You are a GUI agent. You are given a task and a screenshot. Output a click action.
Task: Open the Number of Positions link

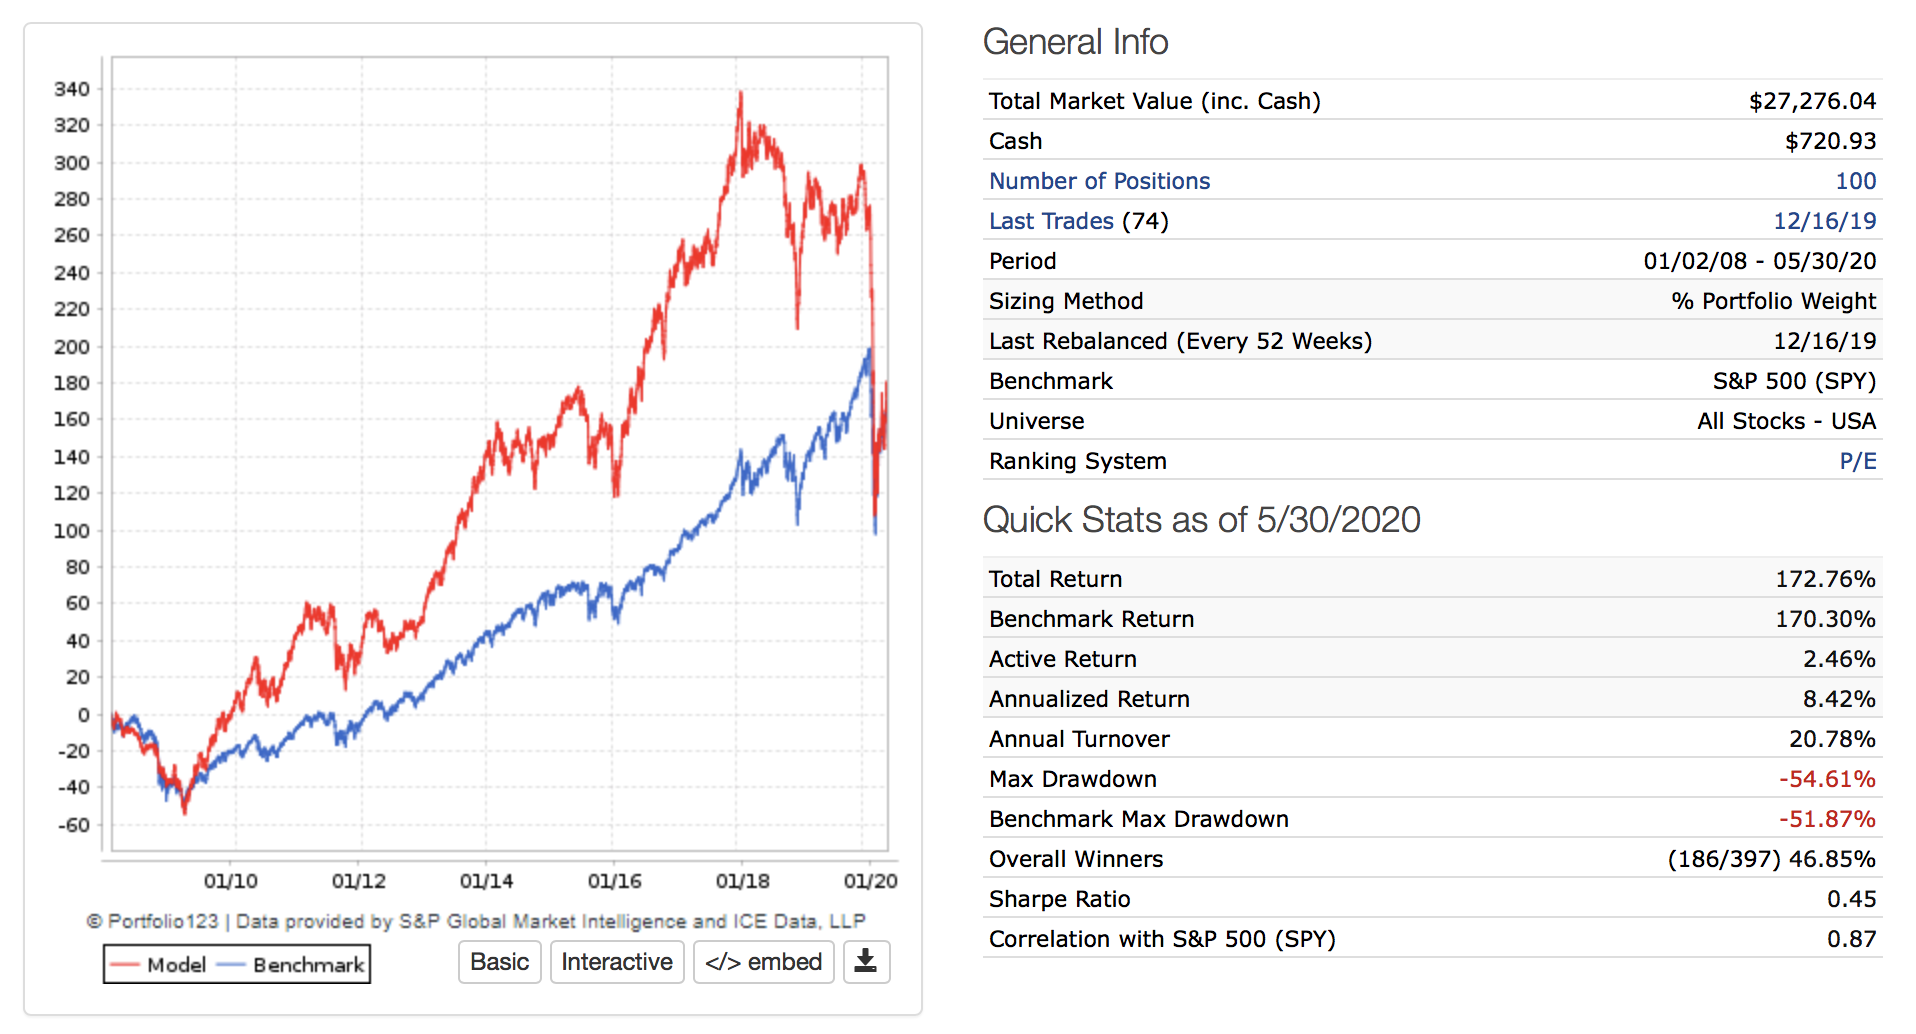pyautogui.click(x=1099, y=181)
